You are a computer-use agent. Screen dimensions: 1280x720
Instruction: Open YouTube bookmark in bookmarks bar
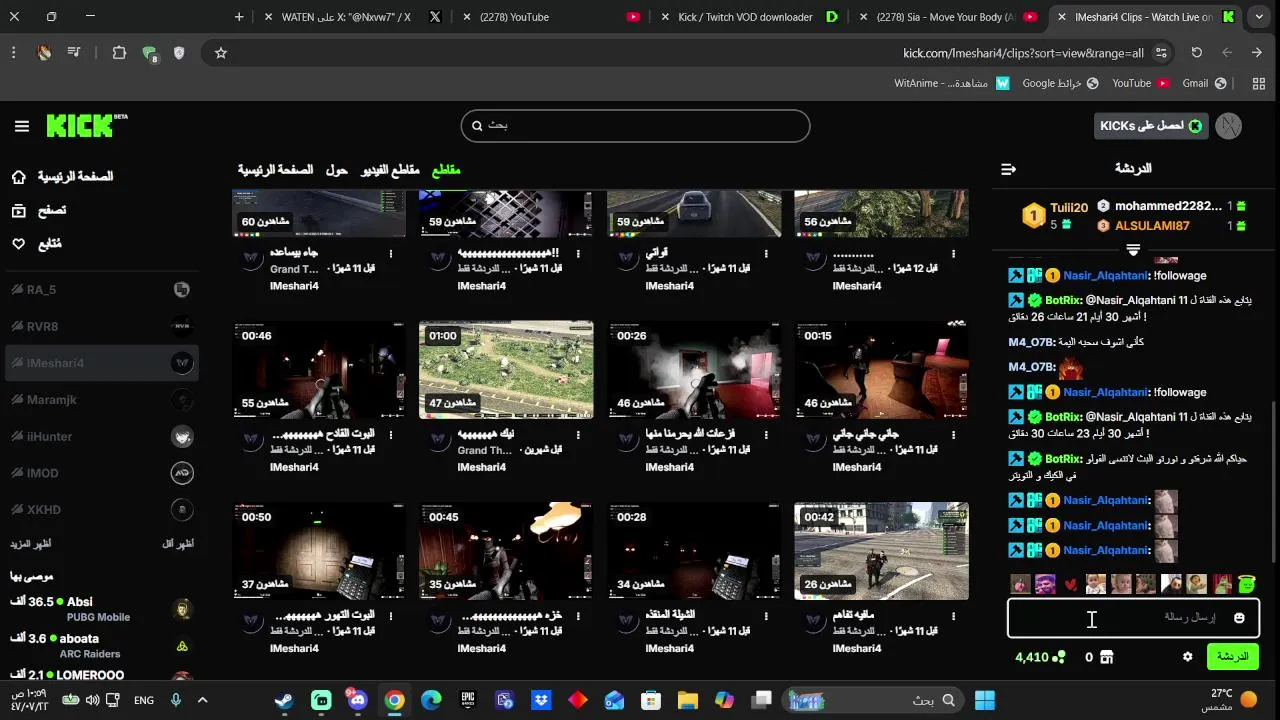[x=1140, y=84]
